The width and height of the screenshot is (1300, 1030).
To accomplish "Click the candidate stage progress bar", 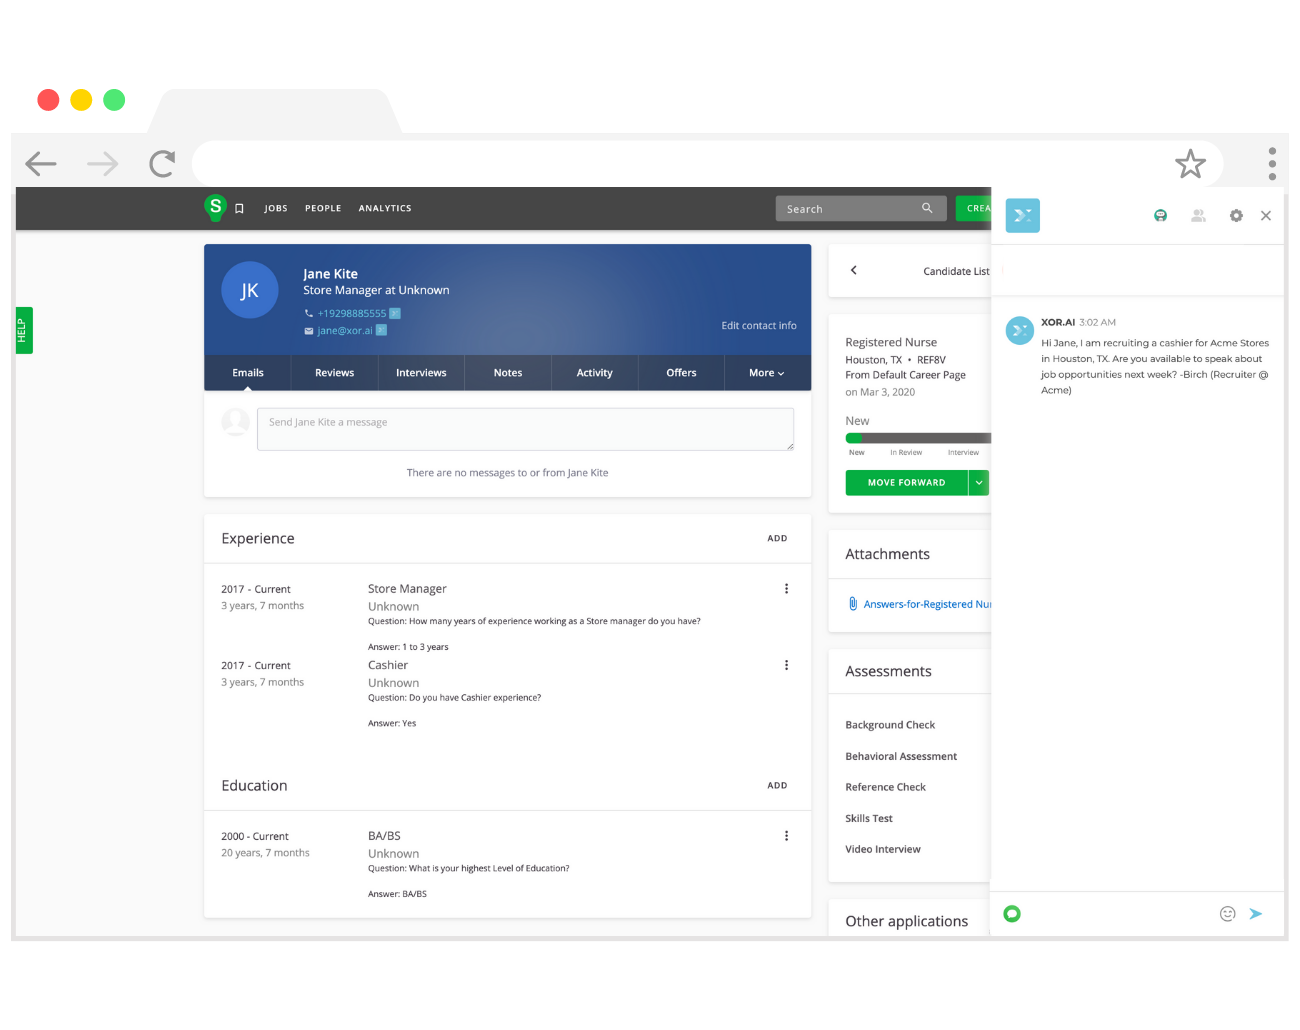I will (x=917, y=438).
